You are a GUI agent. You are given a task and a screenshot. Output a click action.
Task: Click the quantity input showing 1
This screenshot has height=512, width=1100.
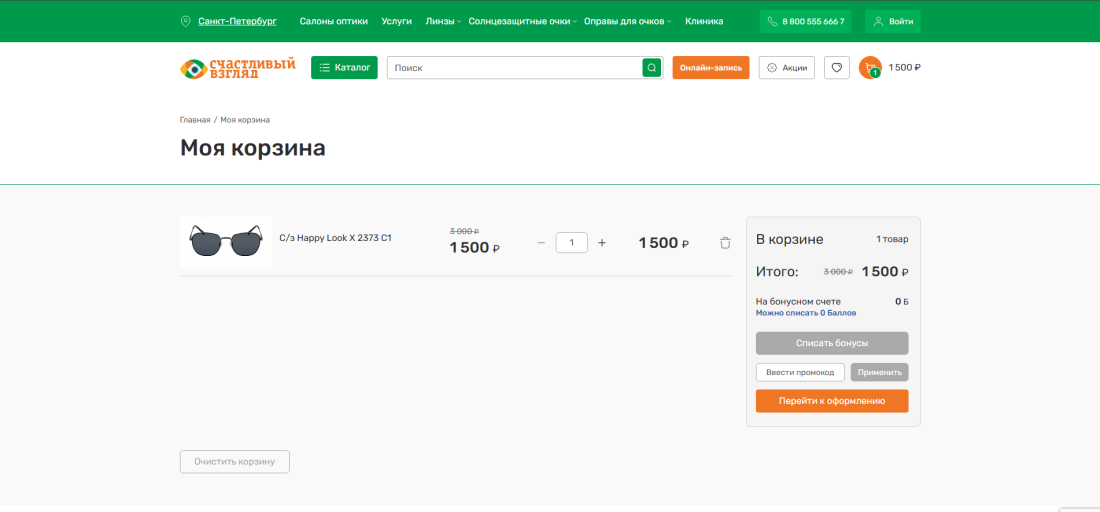pos(572,243)
